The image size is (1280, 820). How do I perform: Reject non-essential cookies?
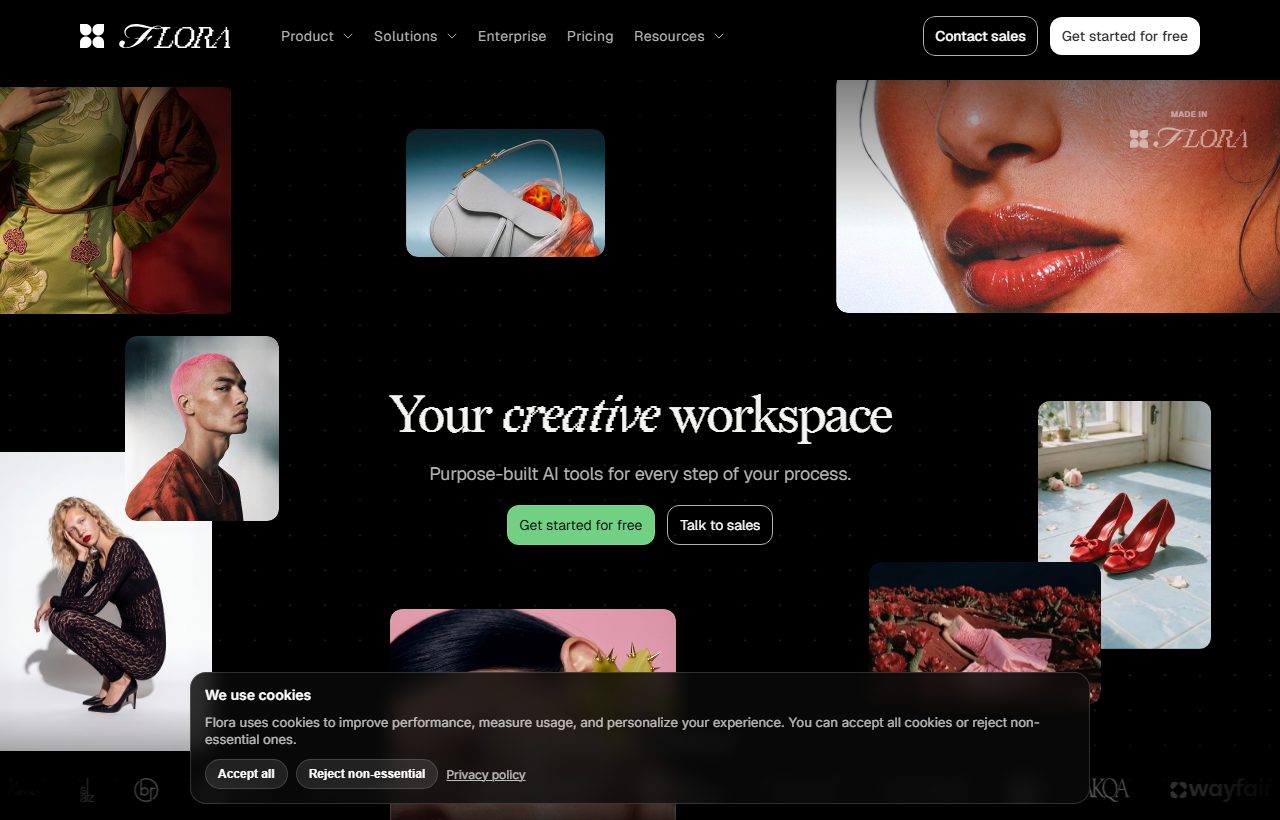367,774
